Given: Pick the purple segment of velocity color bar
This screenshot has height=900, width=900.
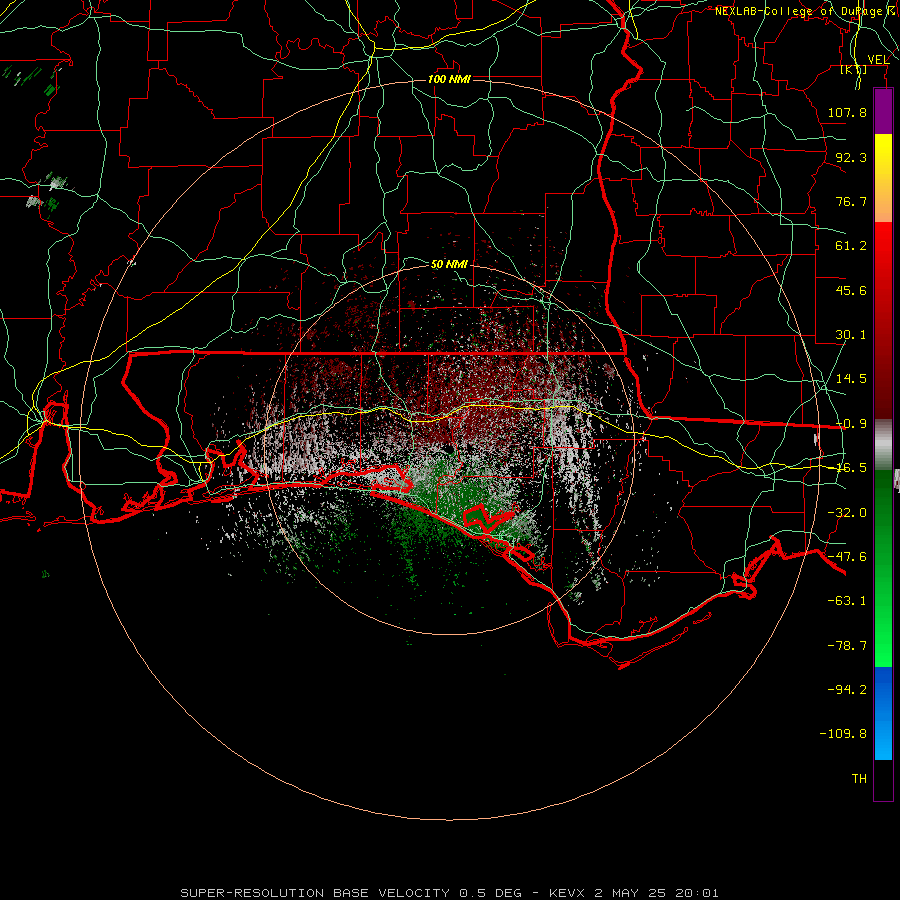Looking at the screenshot, I should (x=883, y=111).
